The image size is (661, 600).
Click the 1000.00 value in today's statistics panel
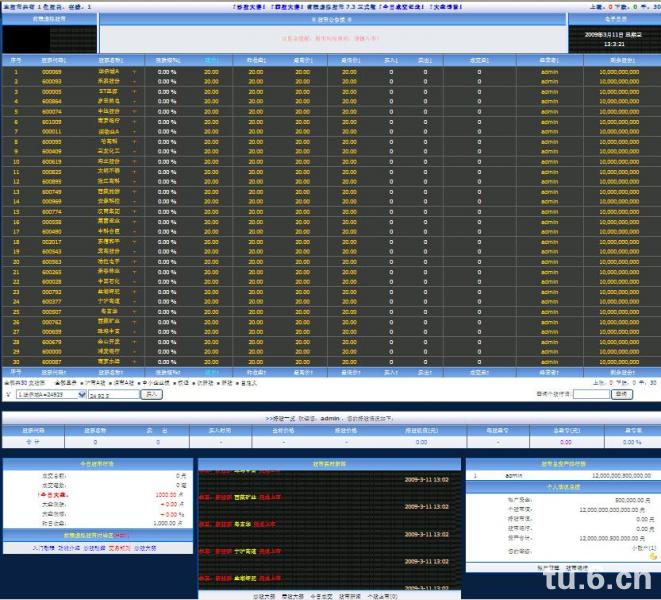click(166, 495)
